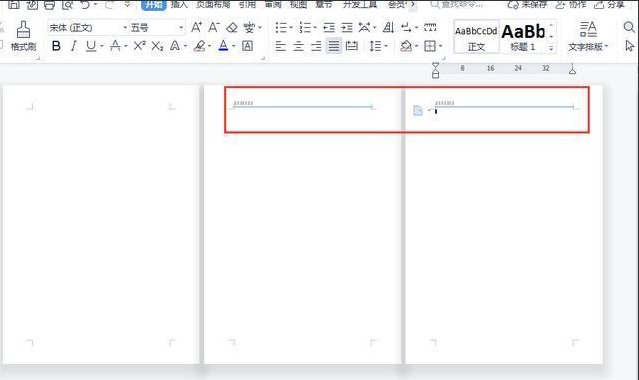Switch to the 开始 tab
The width and height of the screenshot is (639, 380).
coord(154,4)
